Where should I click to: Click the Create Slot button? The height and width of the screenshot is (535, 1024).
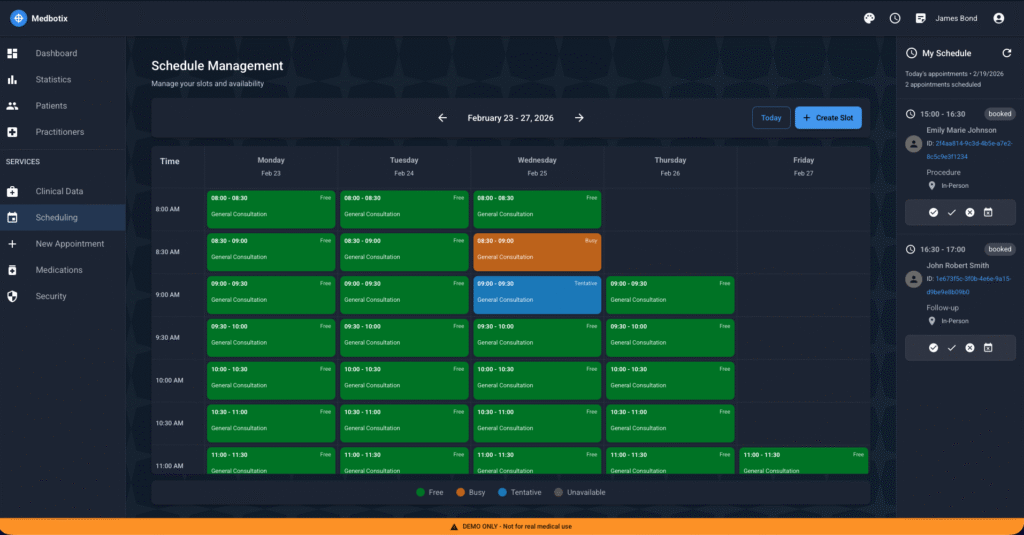(x=827, y=118)
